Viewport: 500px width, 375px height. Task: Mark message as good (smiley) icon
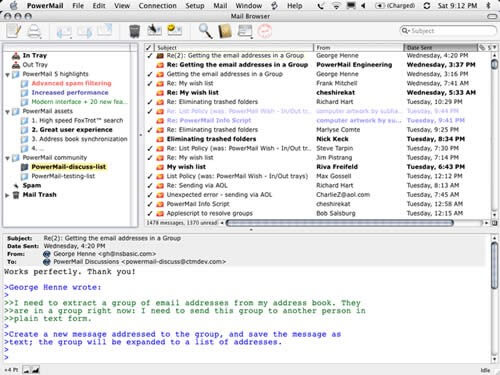tap(174, 30)
